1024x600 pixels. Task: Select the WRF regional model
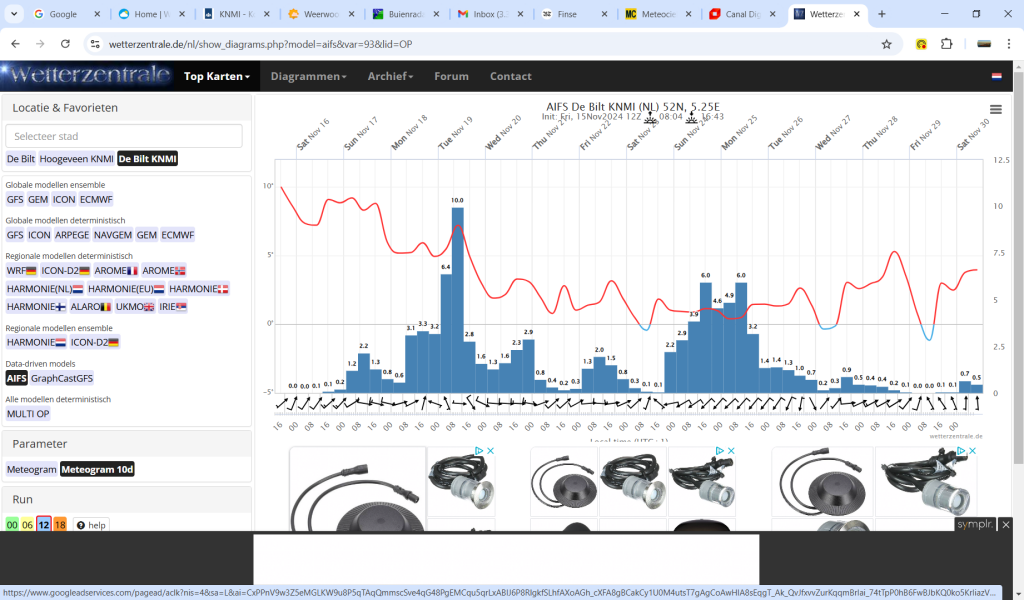pos(21,270)
